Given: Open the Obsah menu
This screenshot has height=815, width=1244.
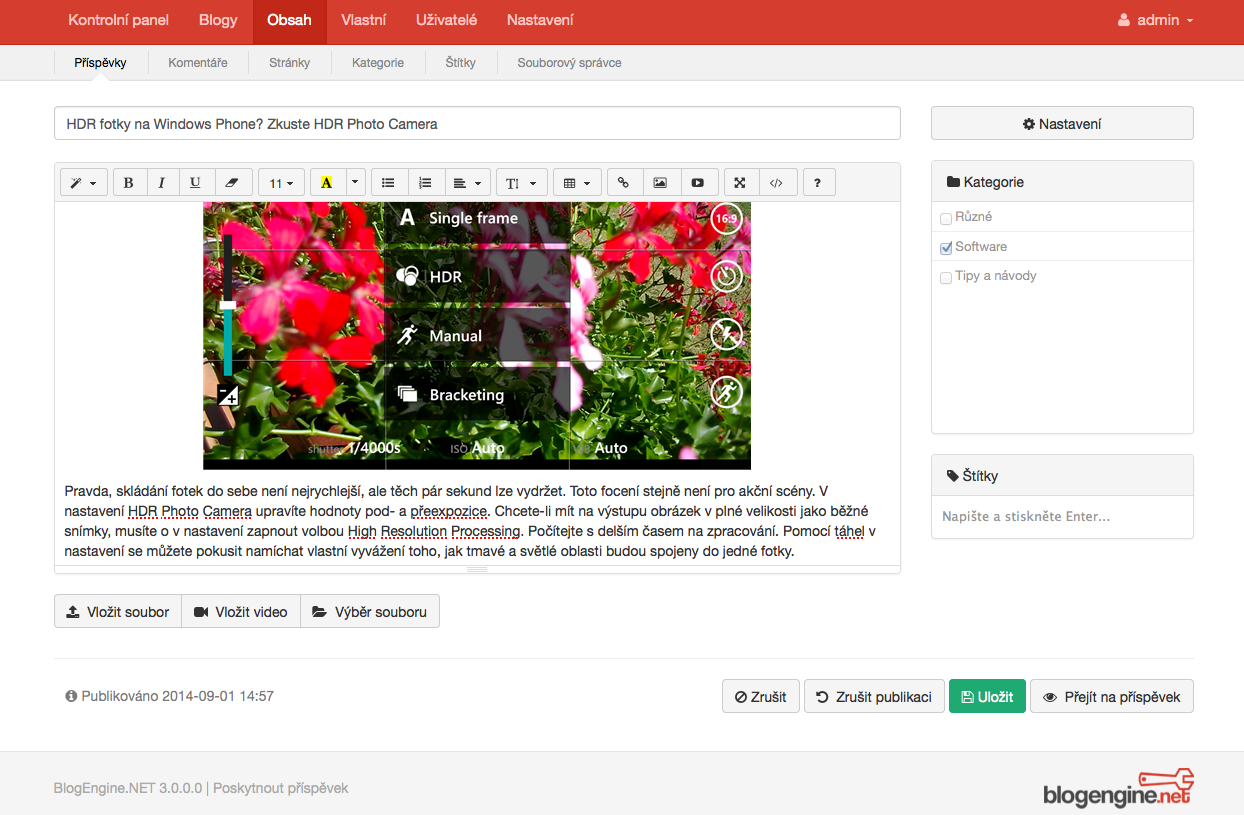Looking at the screenshot, I should [x=289, y=20].
